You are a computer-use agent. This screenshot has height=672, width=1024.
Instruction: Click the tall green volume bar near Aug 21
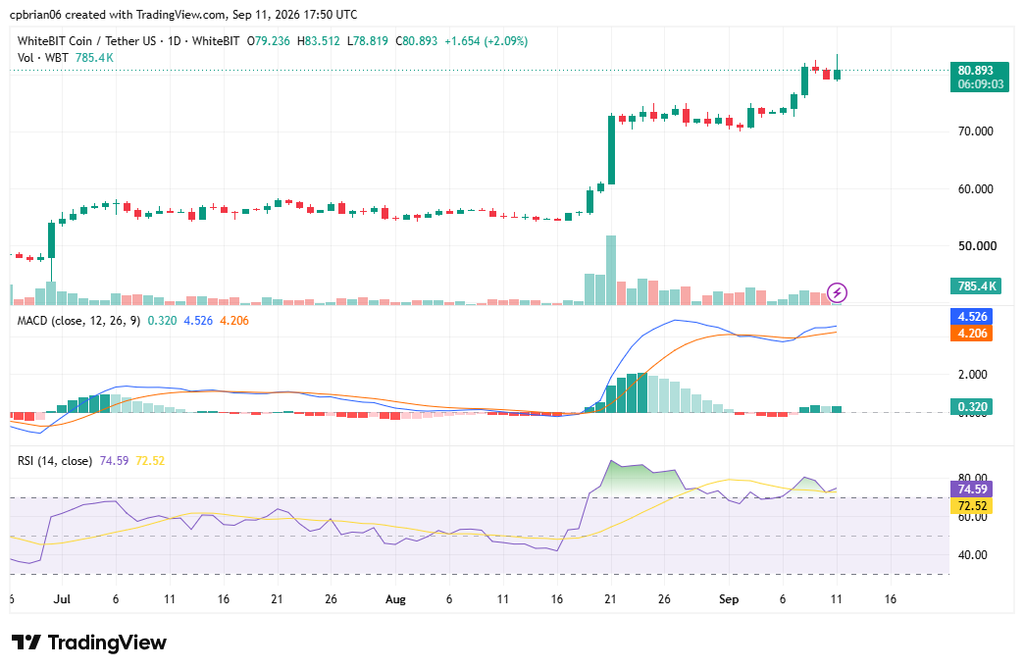[x=611, y=270]
